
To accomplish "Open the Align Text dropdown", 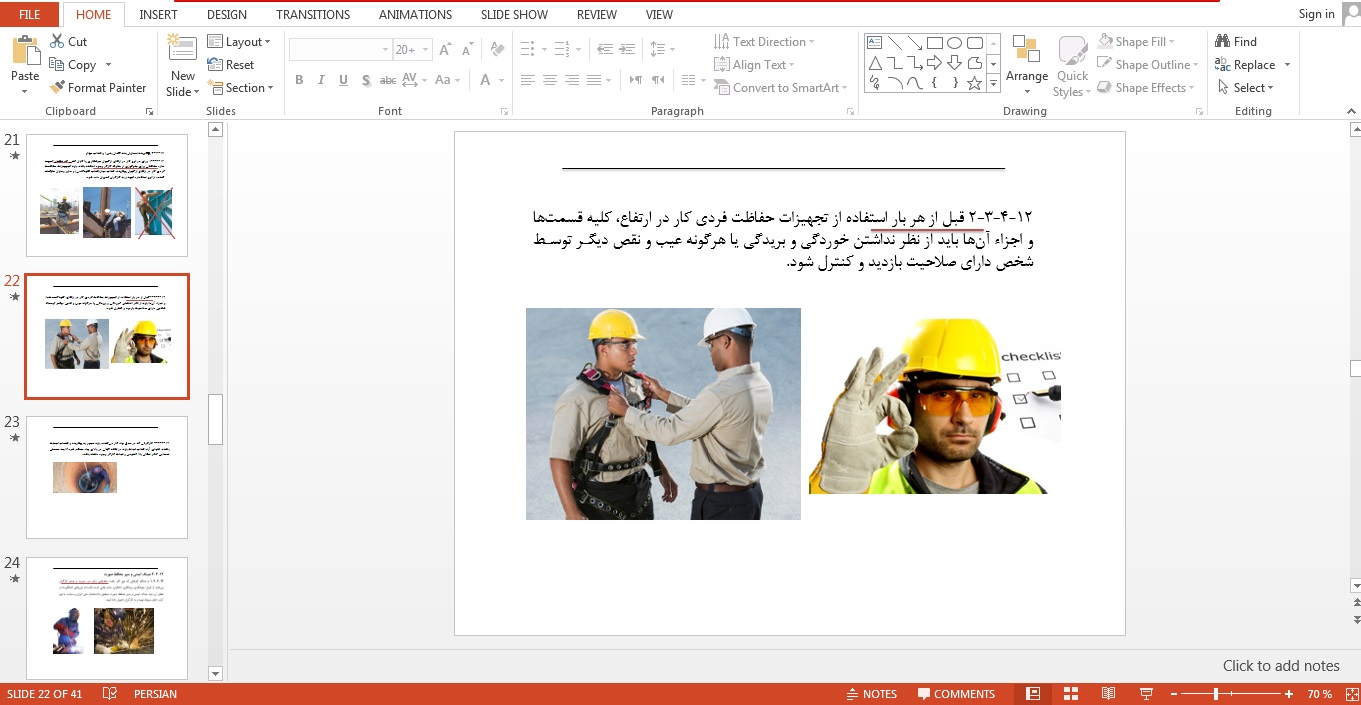I will 756,65.
